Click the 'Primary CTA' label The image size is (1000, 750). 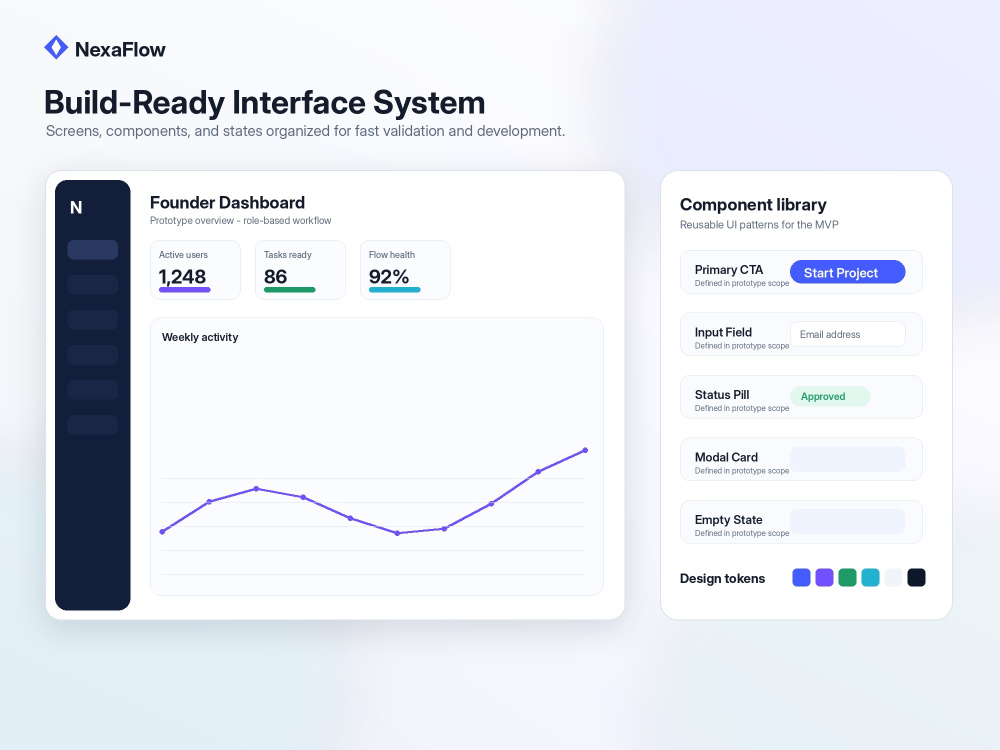point(729,270)
